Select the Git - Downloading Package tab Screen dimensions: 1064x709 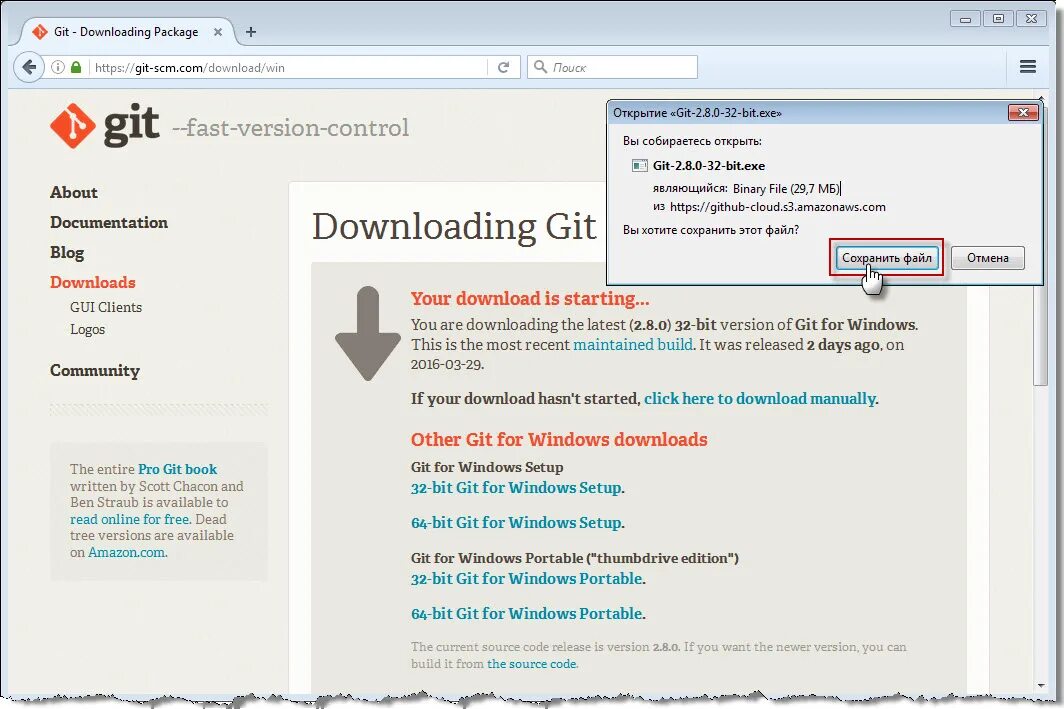point(126,32)
